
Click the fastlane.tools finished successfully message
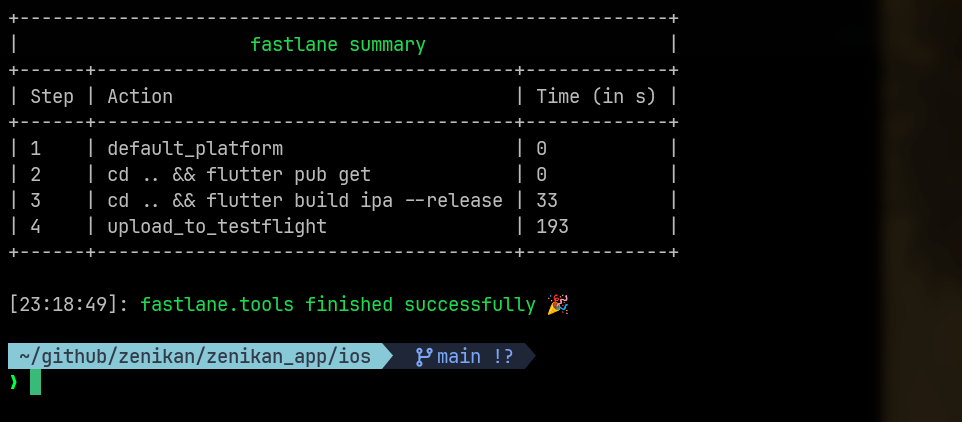point(338,304)
